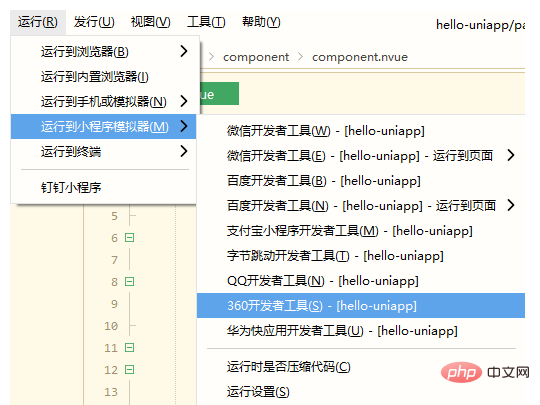Screen dimensions: 540x405
Task: Choose 钉钉小程序 from the run menu
Action: coord(104,188)
